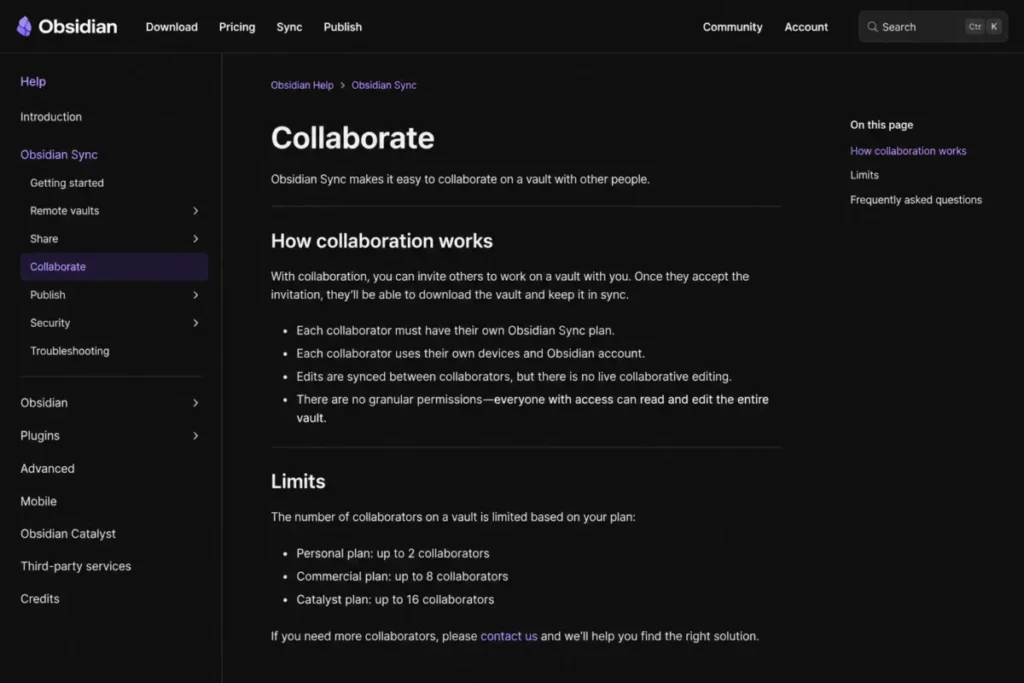This screenshot has width=1024, height=683.
Task: Click the contact us link
Action: tap(509, 636)
